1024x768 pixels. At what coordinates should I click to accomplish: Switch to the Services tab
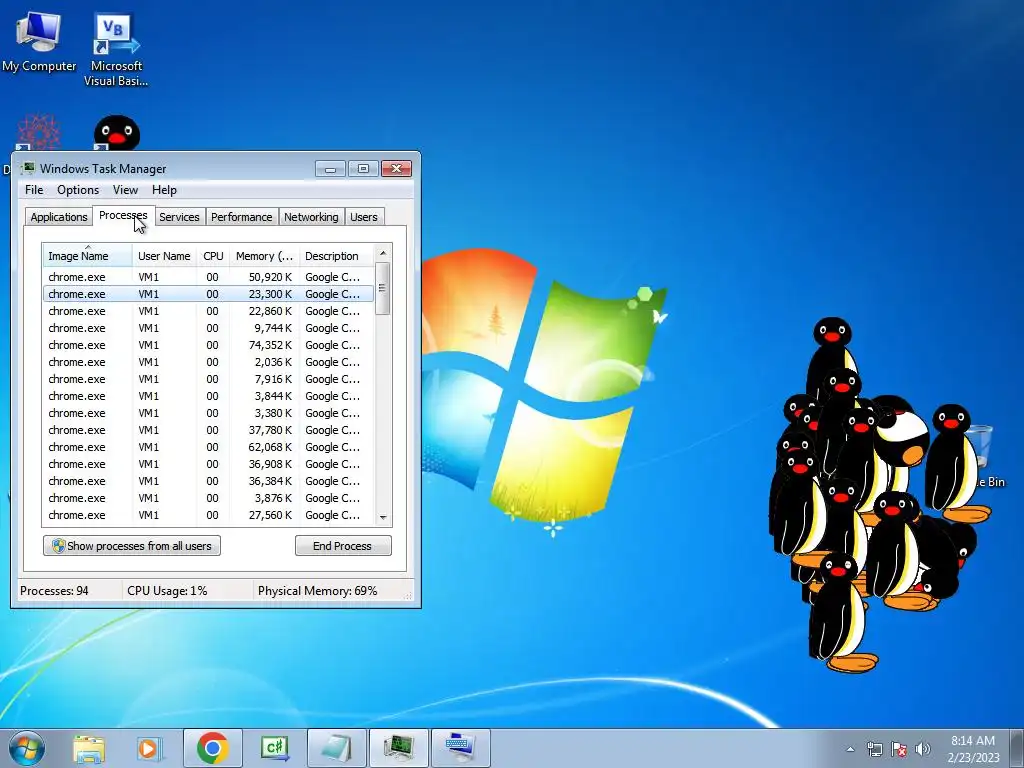tap(179, 217)
